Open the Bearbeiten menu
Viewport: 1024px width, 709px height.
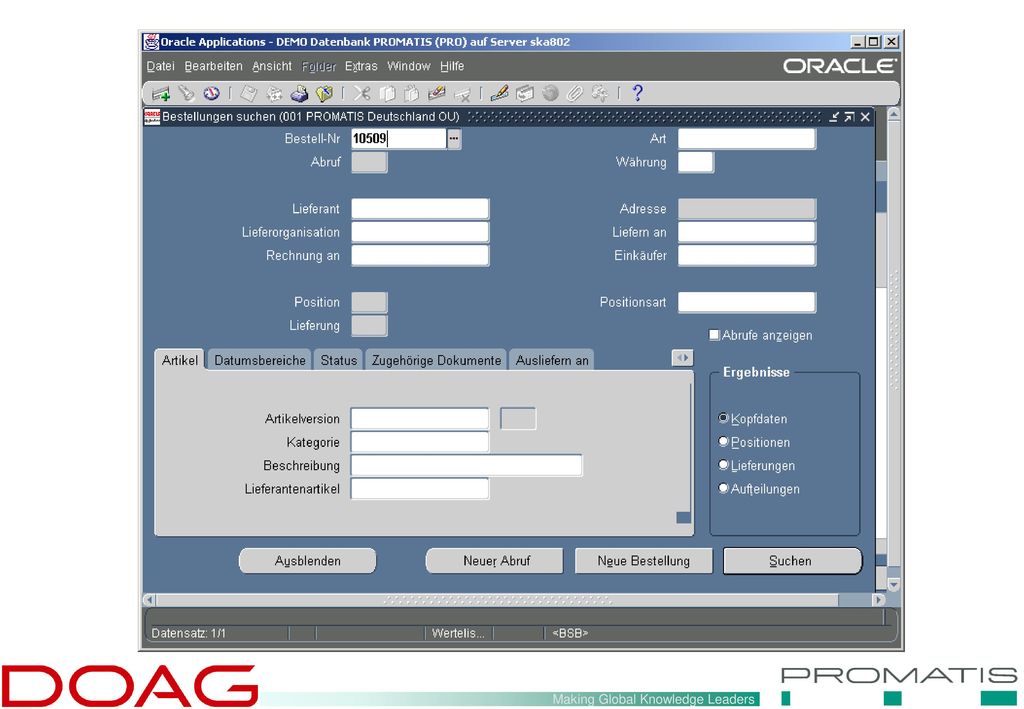[213, 66]
